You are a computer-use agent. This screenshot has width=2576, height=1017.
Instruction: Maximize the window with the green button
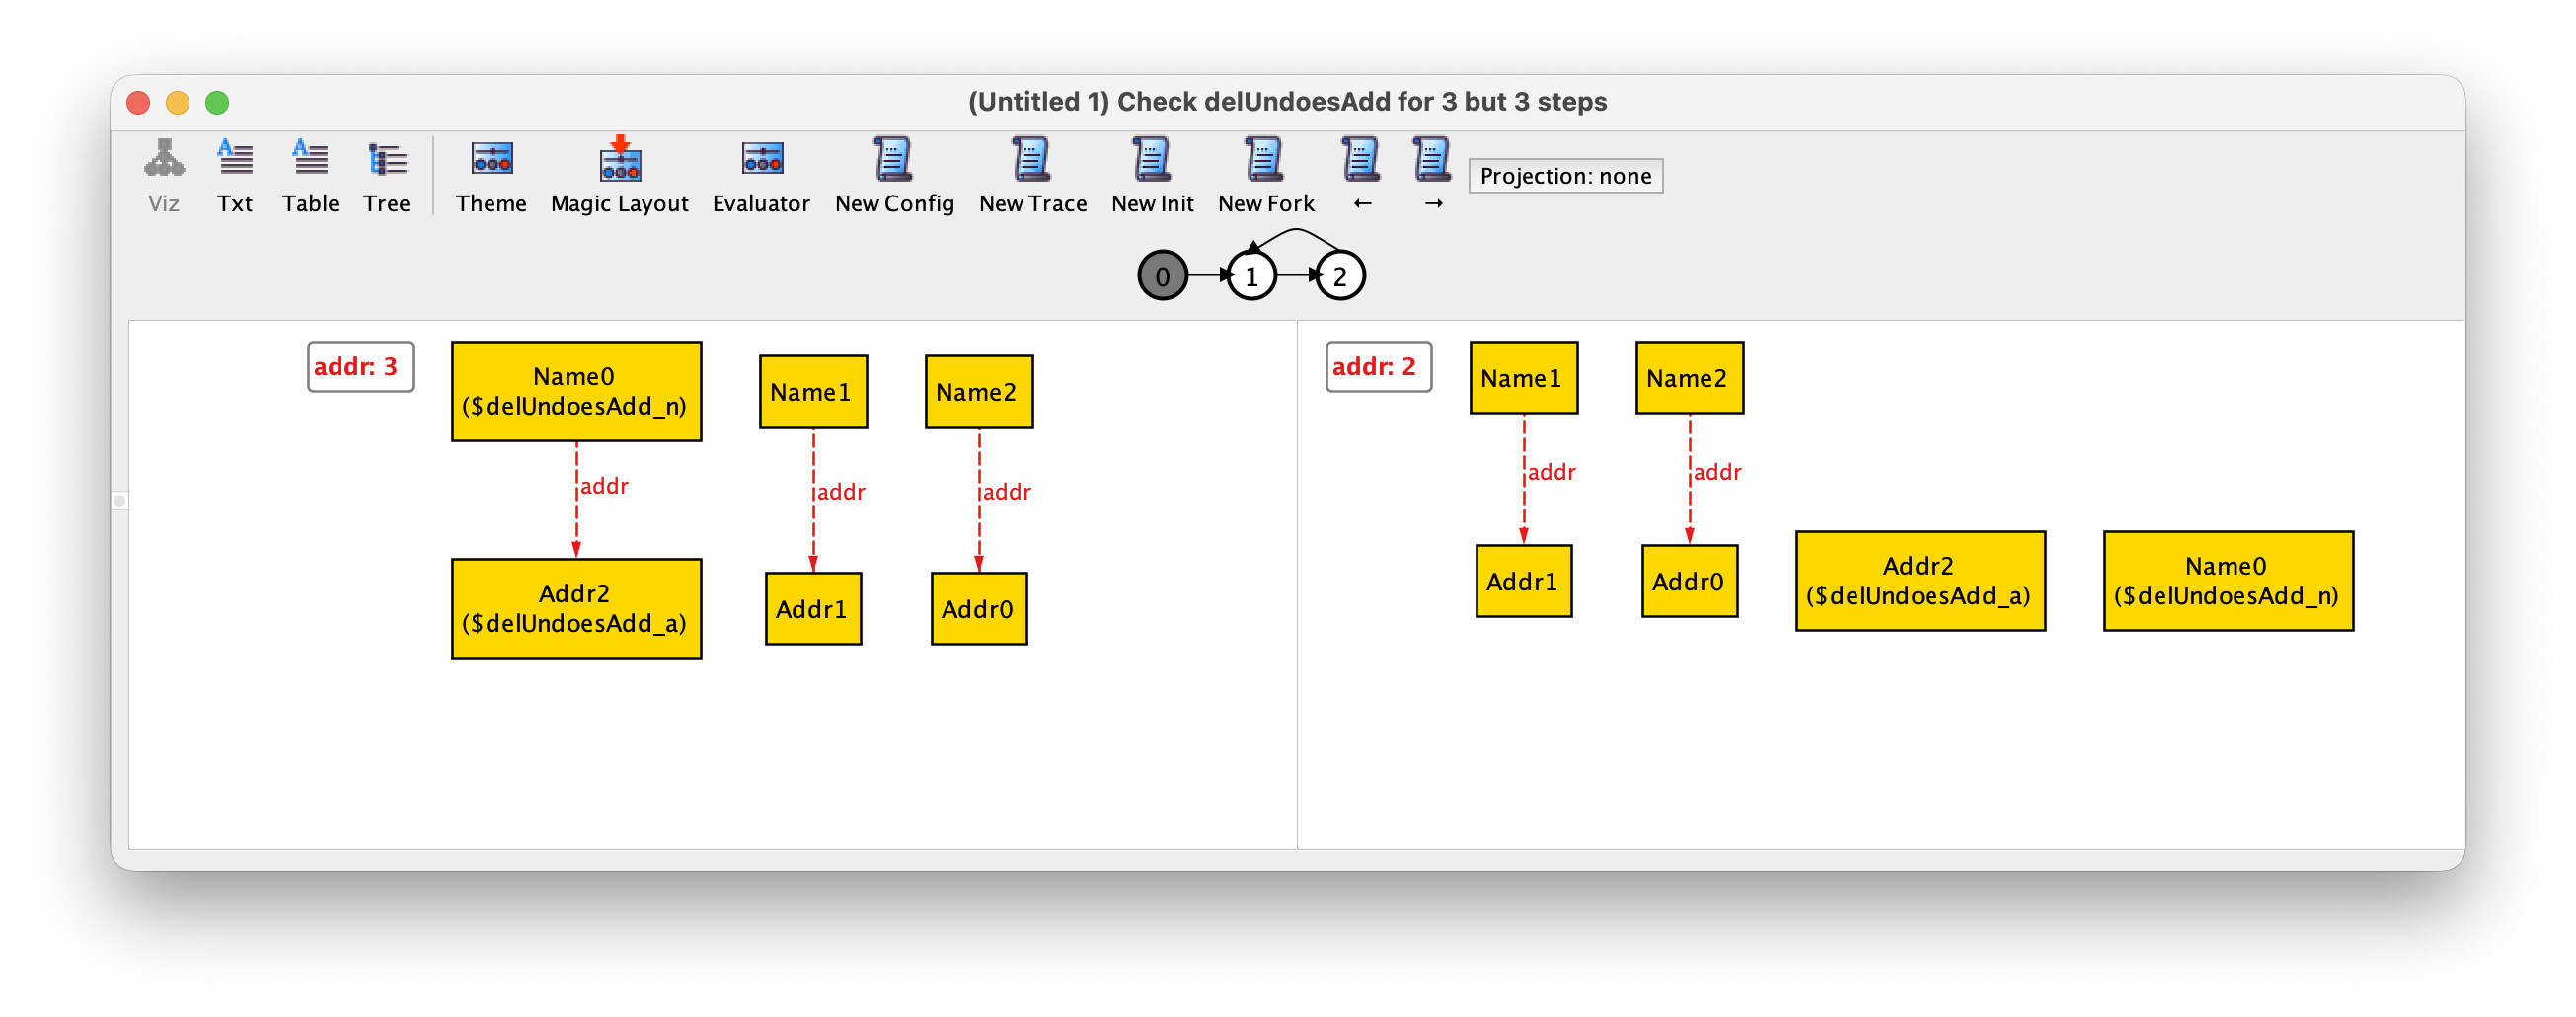pos(217,102)
